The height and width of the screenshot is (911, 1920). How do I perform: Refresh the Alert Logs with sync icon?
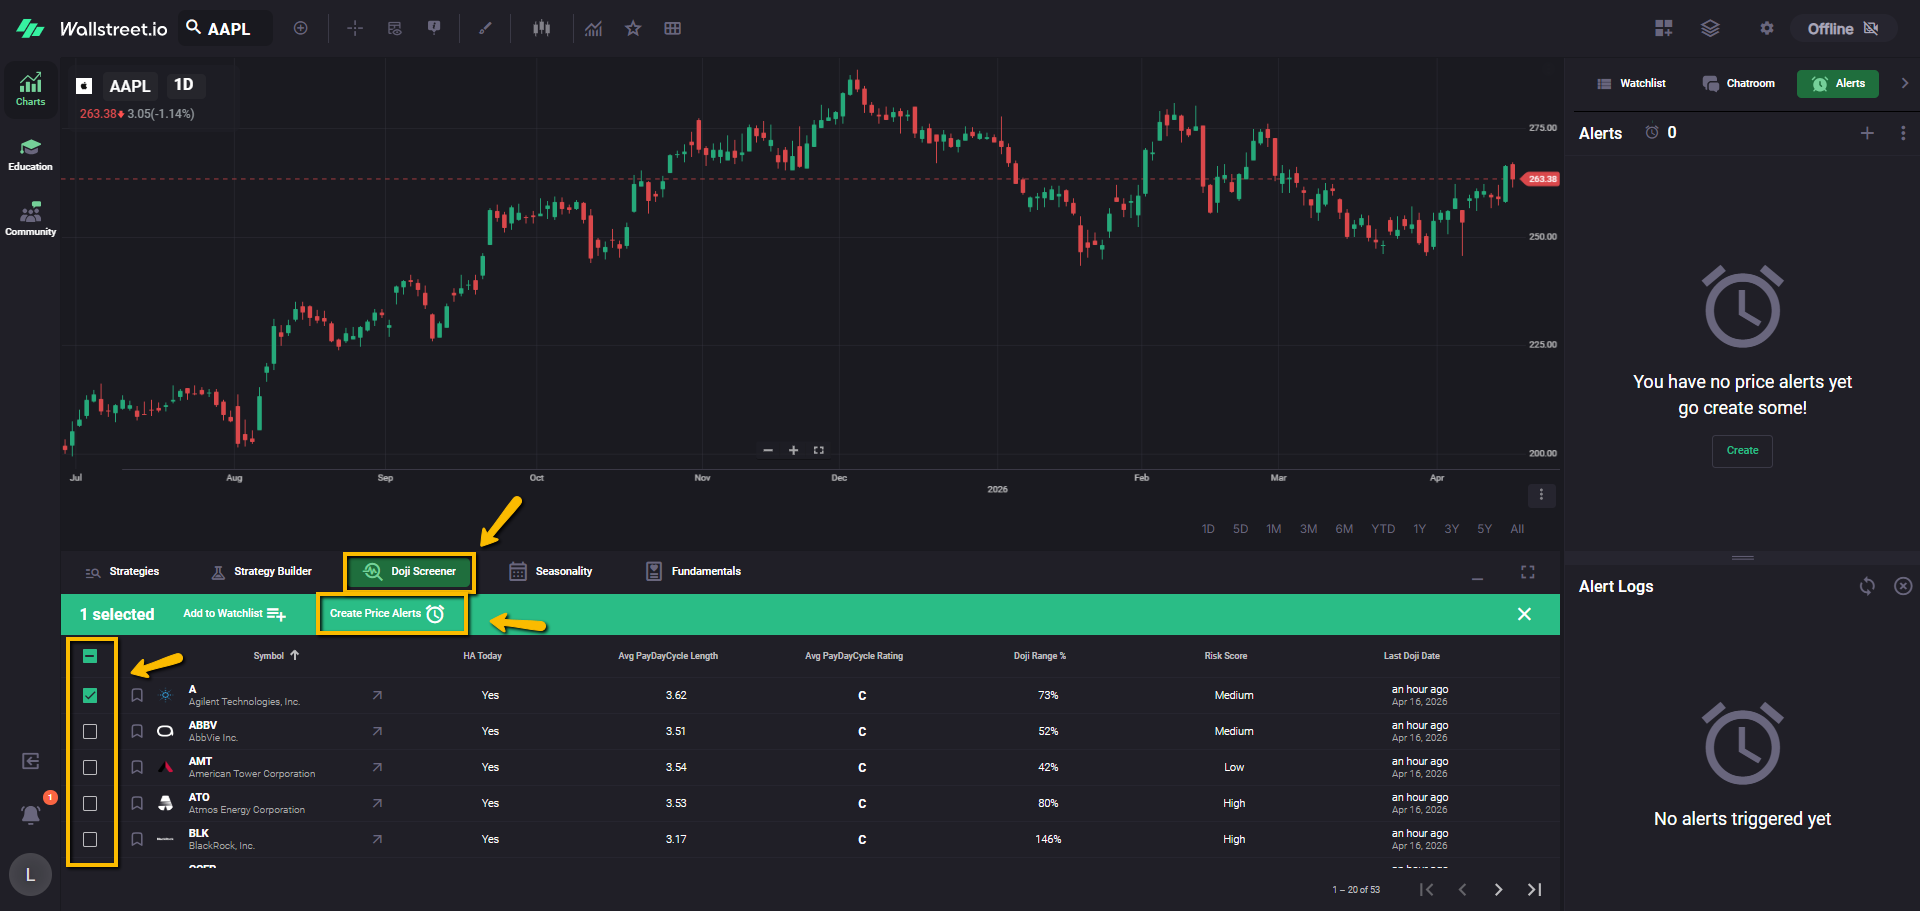[1867, 586]
